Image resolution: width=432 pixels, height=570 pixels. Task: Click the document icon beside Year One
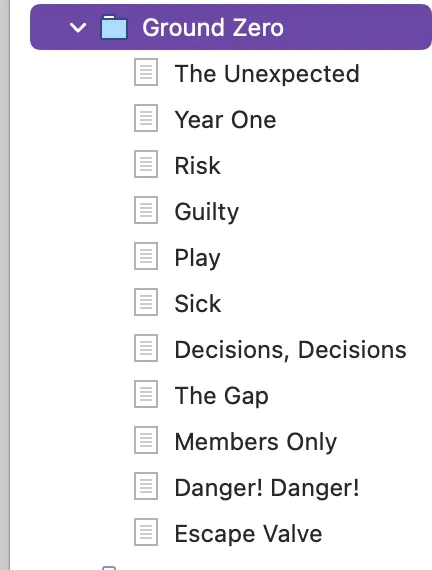coord(146,118)
